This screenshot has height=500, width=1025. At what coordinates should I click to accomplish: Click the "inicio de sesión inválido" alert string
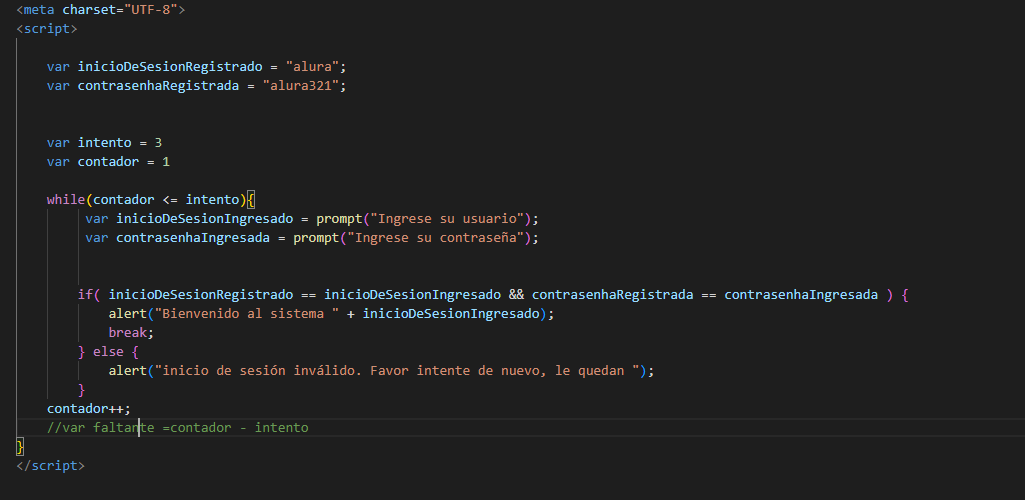coord(396,371)
